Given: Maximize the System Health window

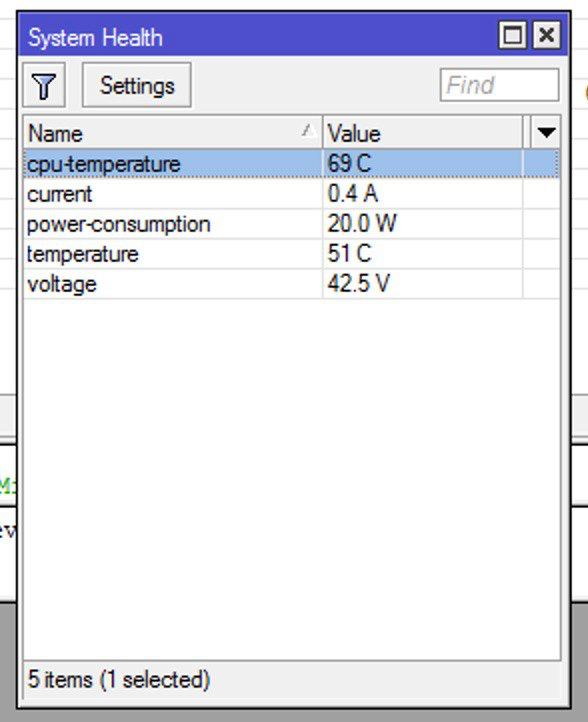Looking at the screenshot, I should 512,35.
